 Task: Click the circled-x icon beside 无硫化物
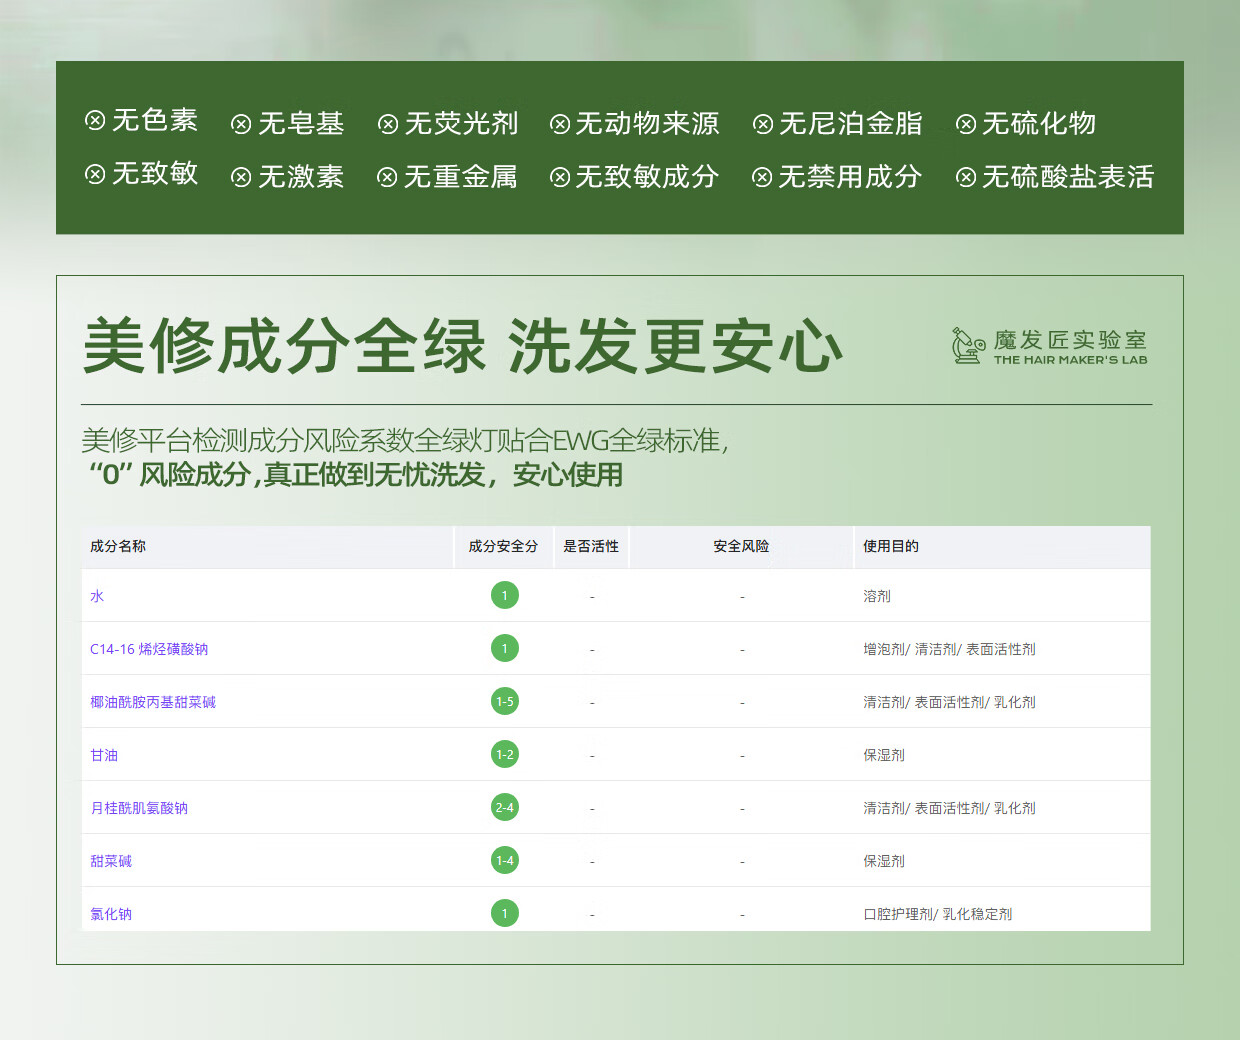[x=966, y=124]
